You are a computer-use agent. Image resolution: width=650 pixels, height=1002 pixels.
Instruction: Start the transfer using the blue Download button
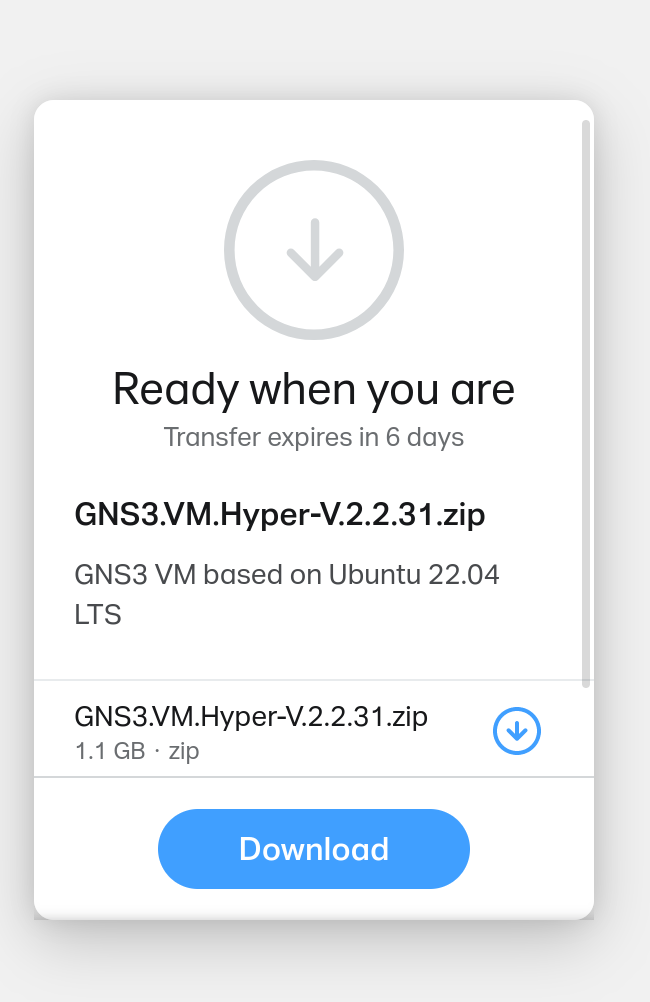(x=313, y=848)
